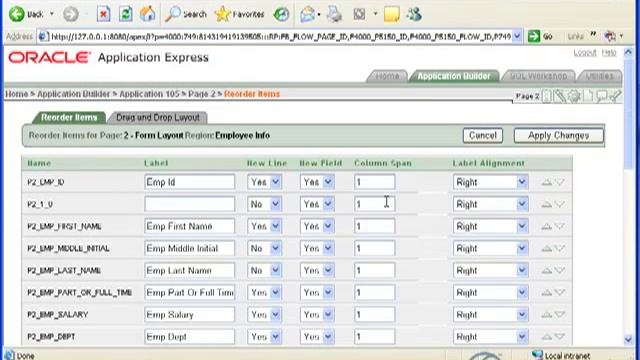Go back with the browser Back button
The height and width of the screenshot is (360, 640).
pos(25,14)
